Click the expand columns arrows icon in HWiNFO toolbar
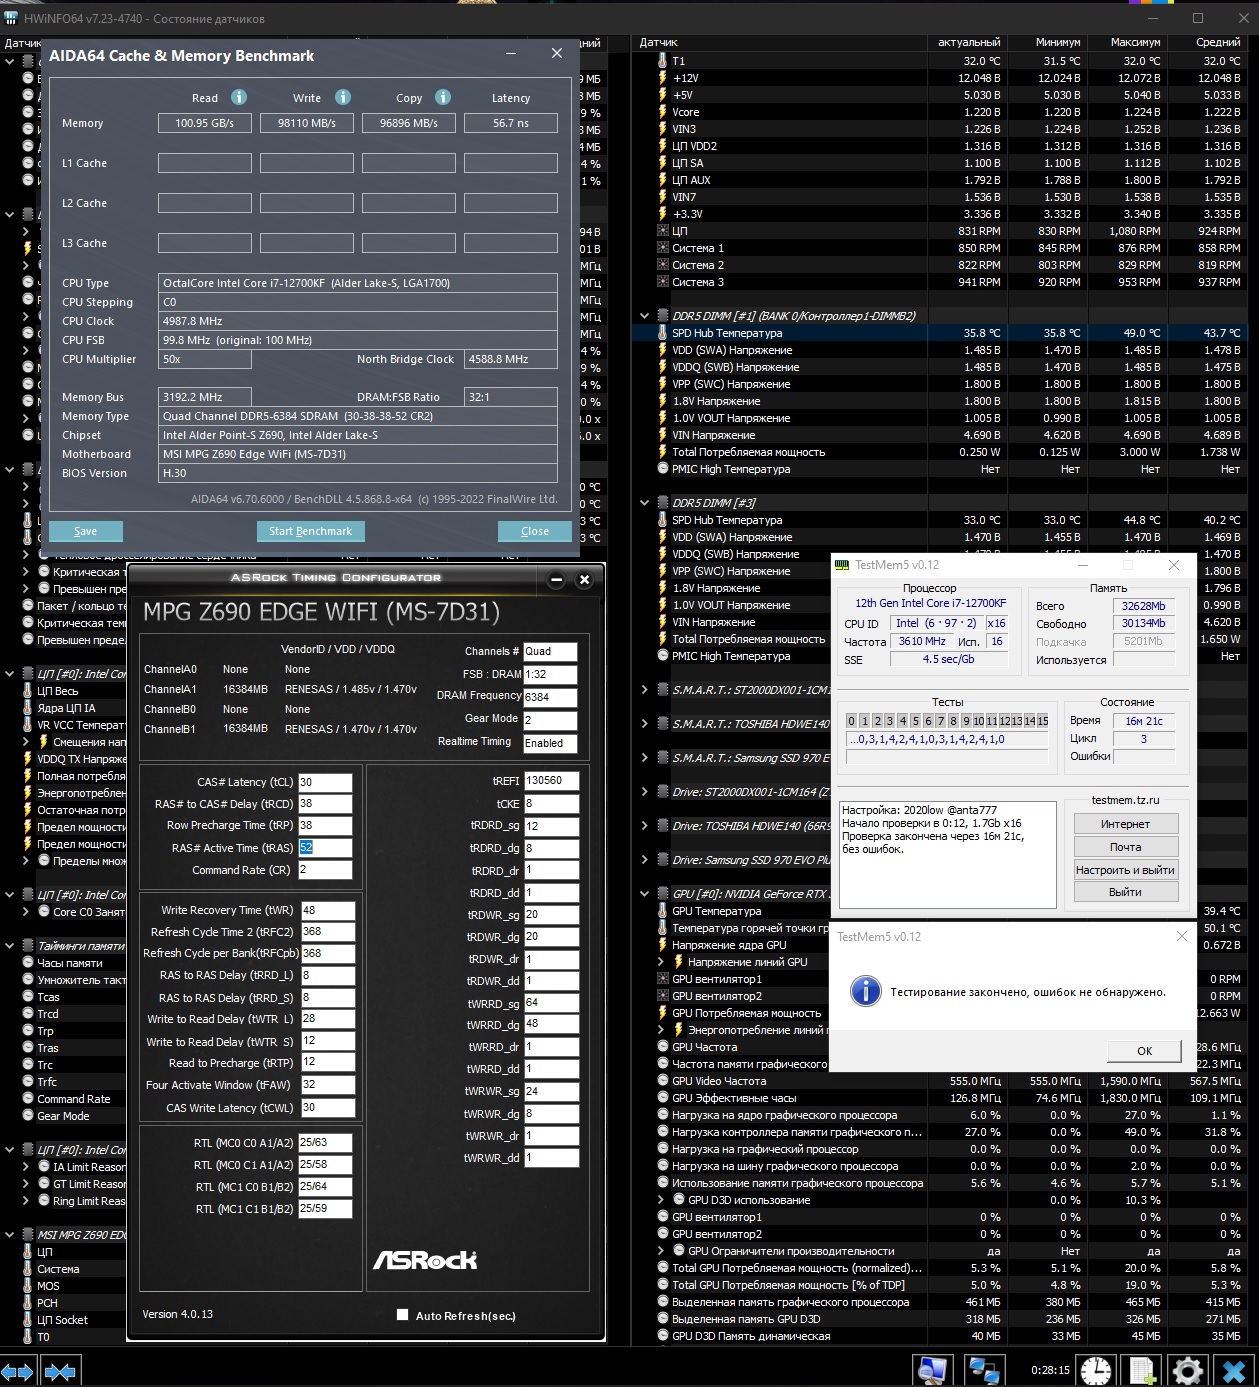The width and height of the screenshot is (1259, 1387). tap(18, 1371)
